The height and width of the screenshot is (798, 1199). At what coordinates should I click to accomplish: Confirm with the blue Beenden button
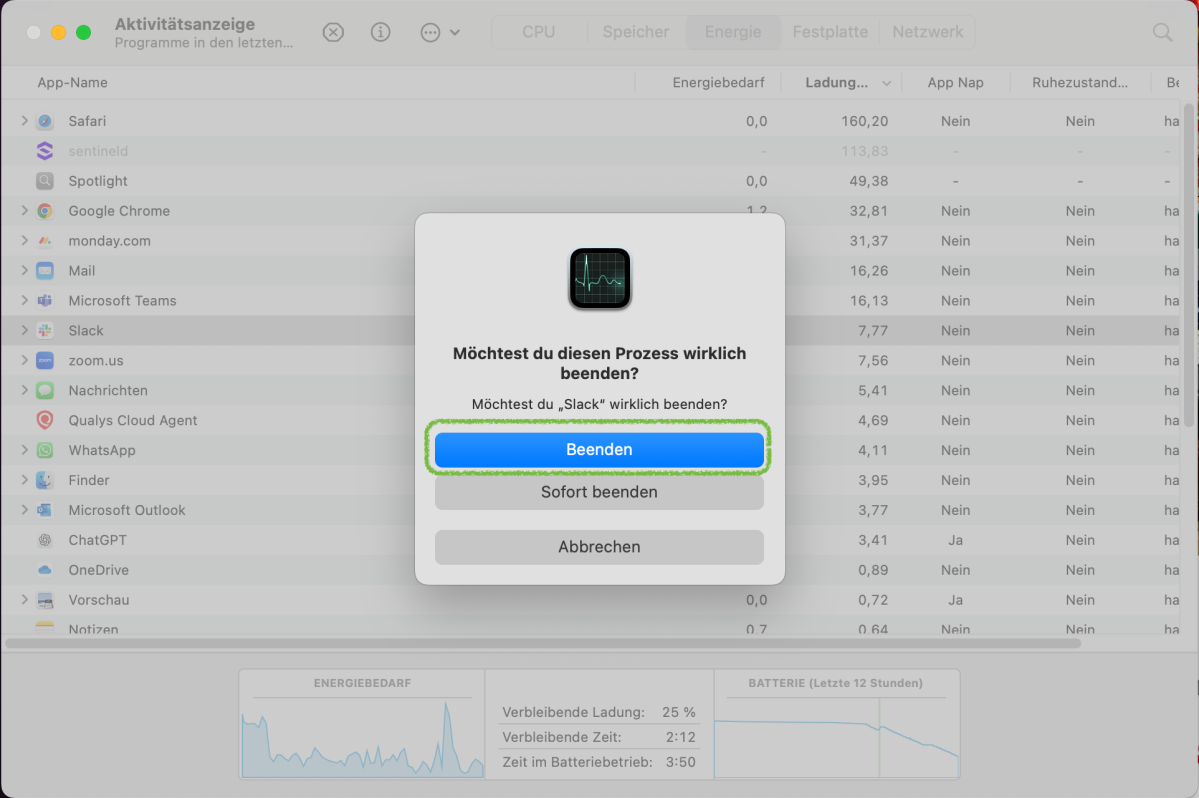point(600,449)
